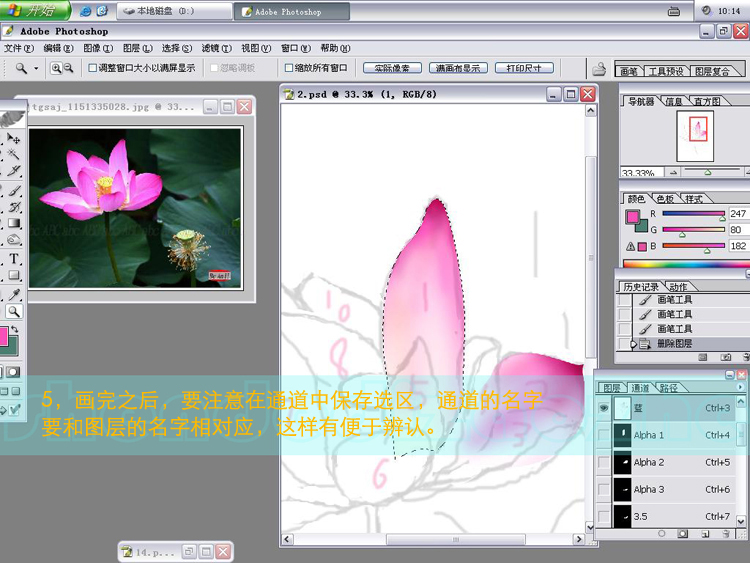Enable 缩放所有窗口 checkbox
The width and height of the screenshot is (750, 563).
point(288,68)
